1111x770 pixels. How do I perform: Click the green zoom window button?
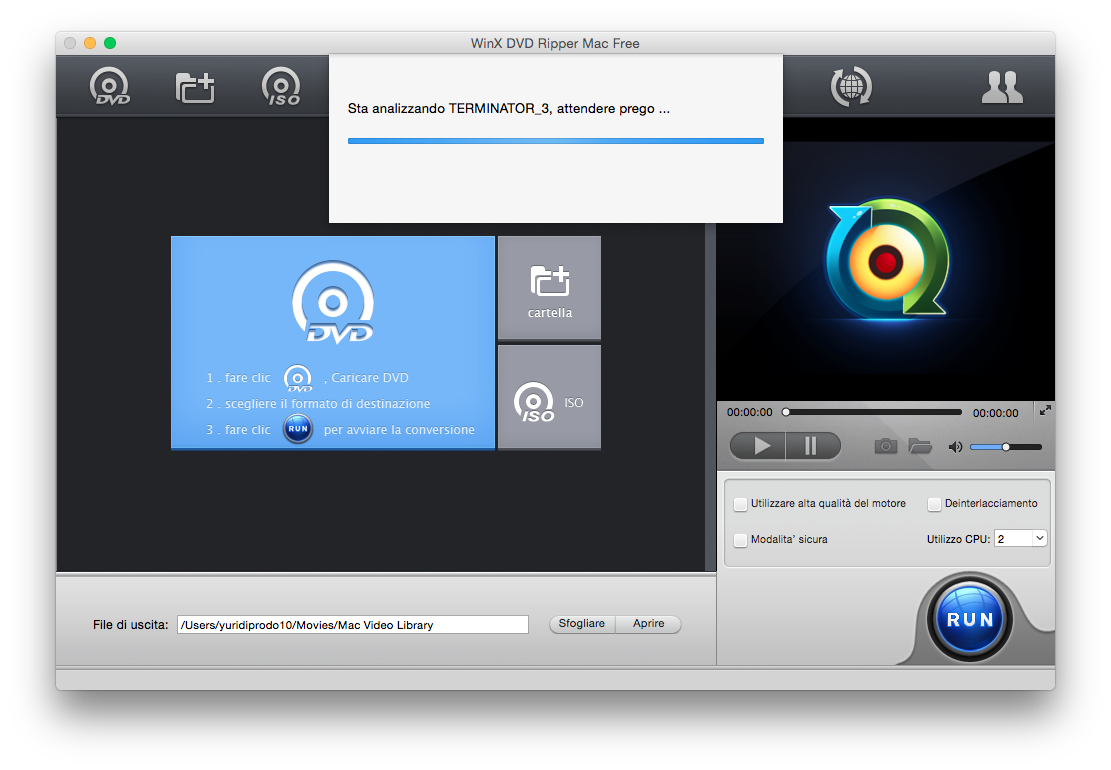[x=110, y=43]
